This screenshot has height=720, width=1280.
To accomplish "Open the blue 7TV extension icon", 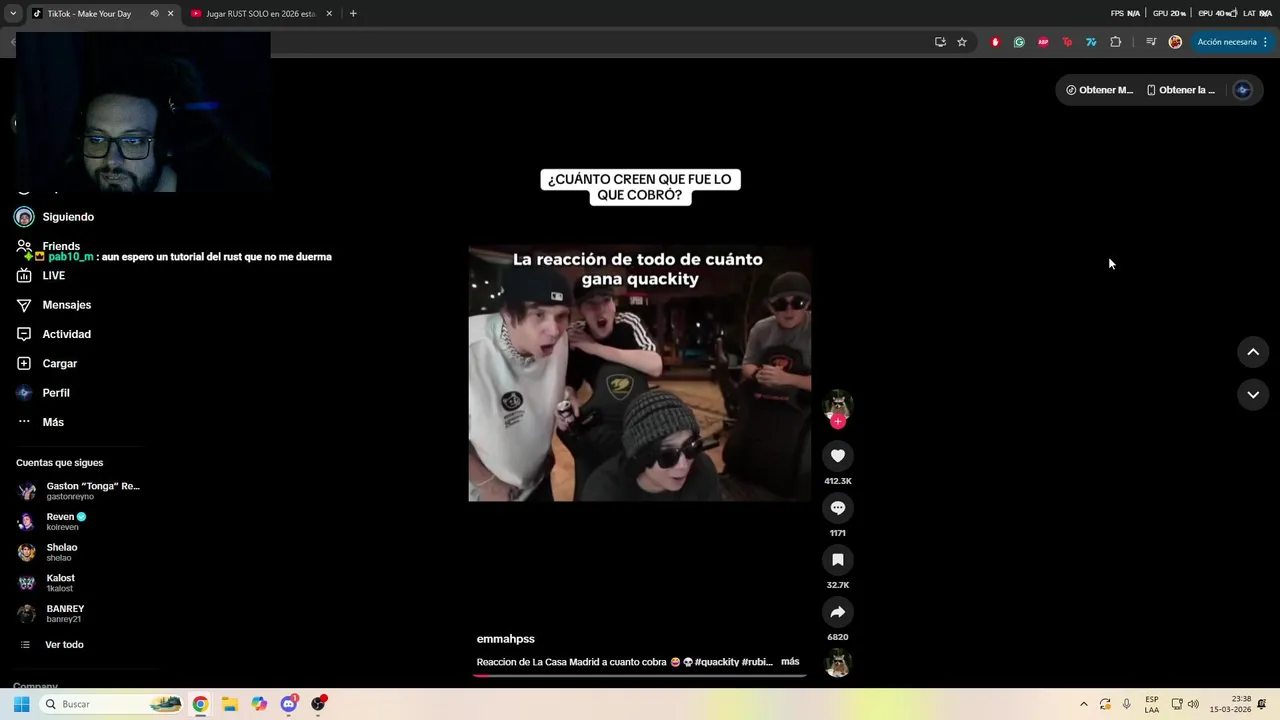I will (1091, 42).
